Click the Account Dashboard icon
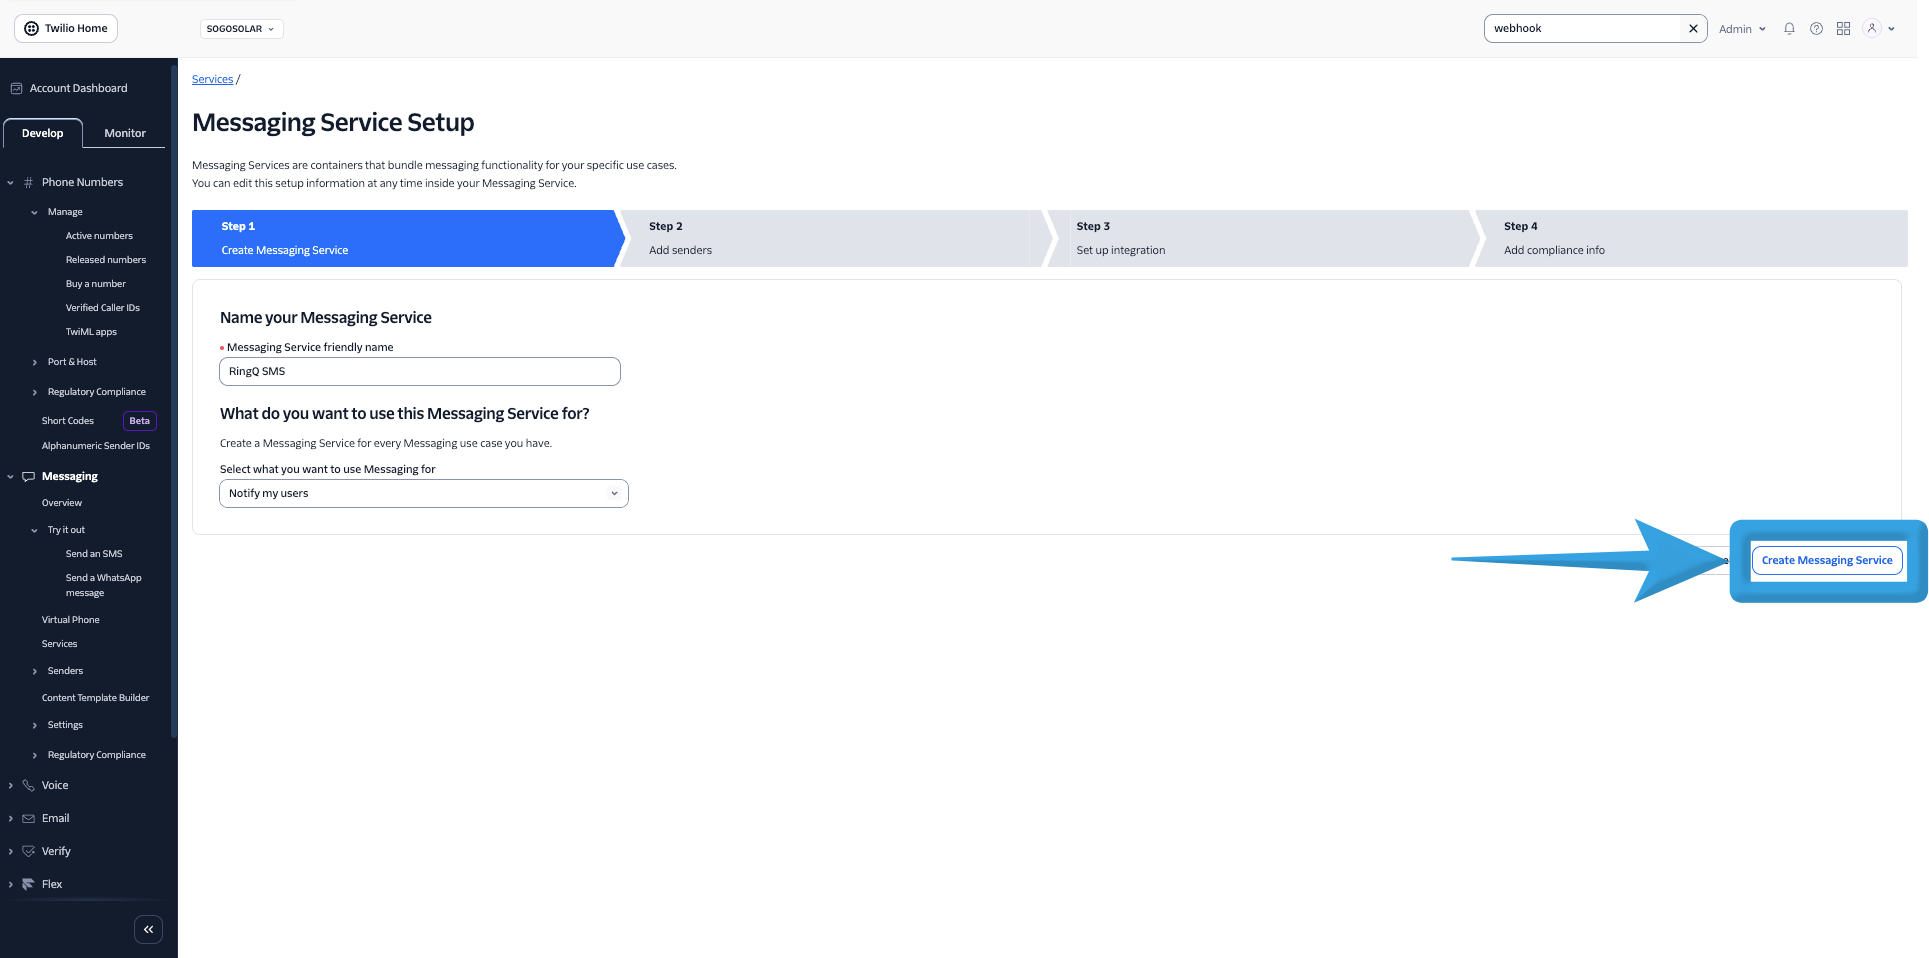The image size is (1929, 958). tap(16, 88)
